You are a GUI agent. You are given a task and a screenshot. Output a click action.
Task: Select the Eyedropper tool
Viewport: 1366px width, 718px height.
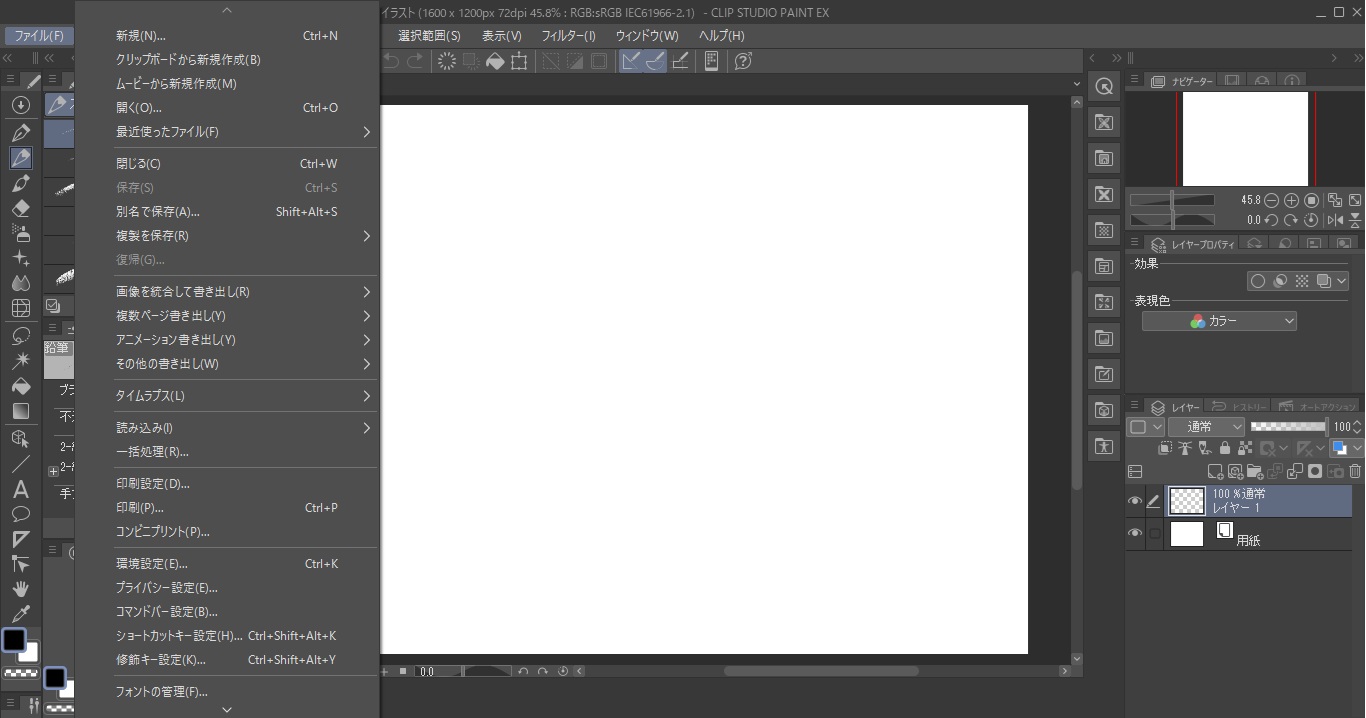(x=21, y=614)
